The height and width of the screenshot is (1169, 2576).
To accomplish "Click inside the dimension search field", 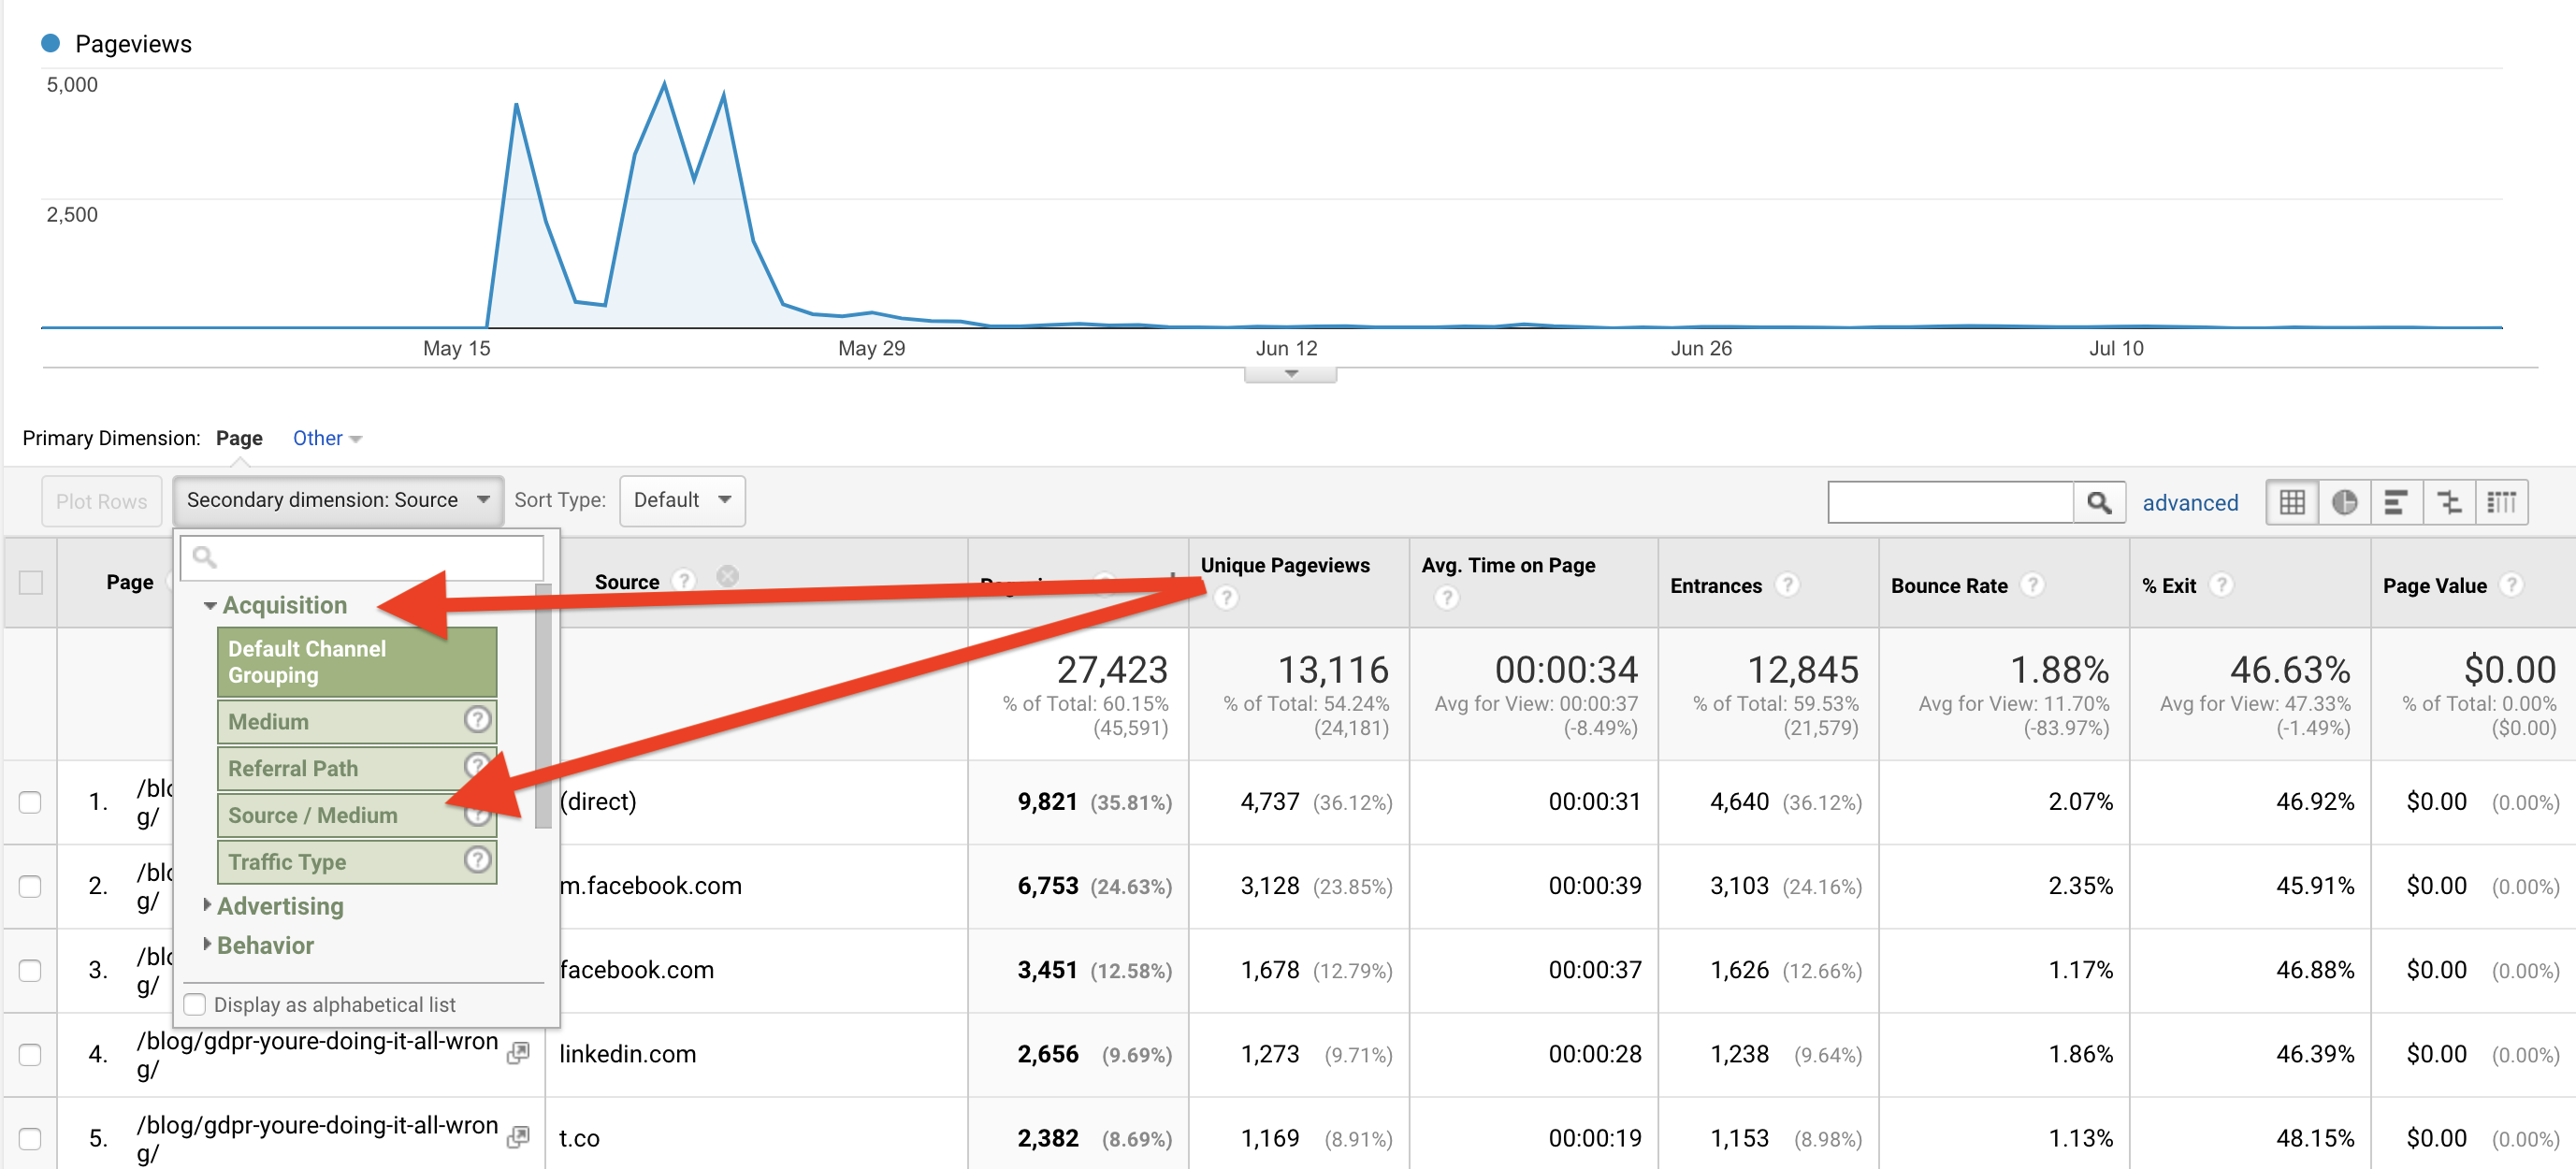I will pyautogui.click(x=360, y=556).
